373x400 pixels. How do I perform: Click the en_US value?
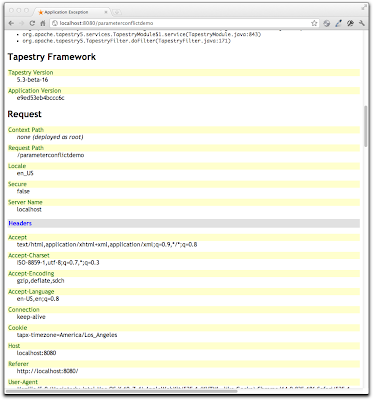click(x=25, y=173)
